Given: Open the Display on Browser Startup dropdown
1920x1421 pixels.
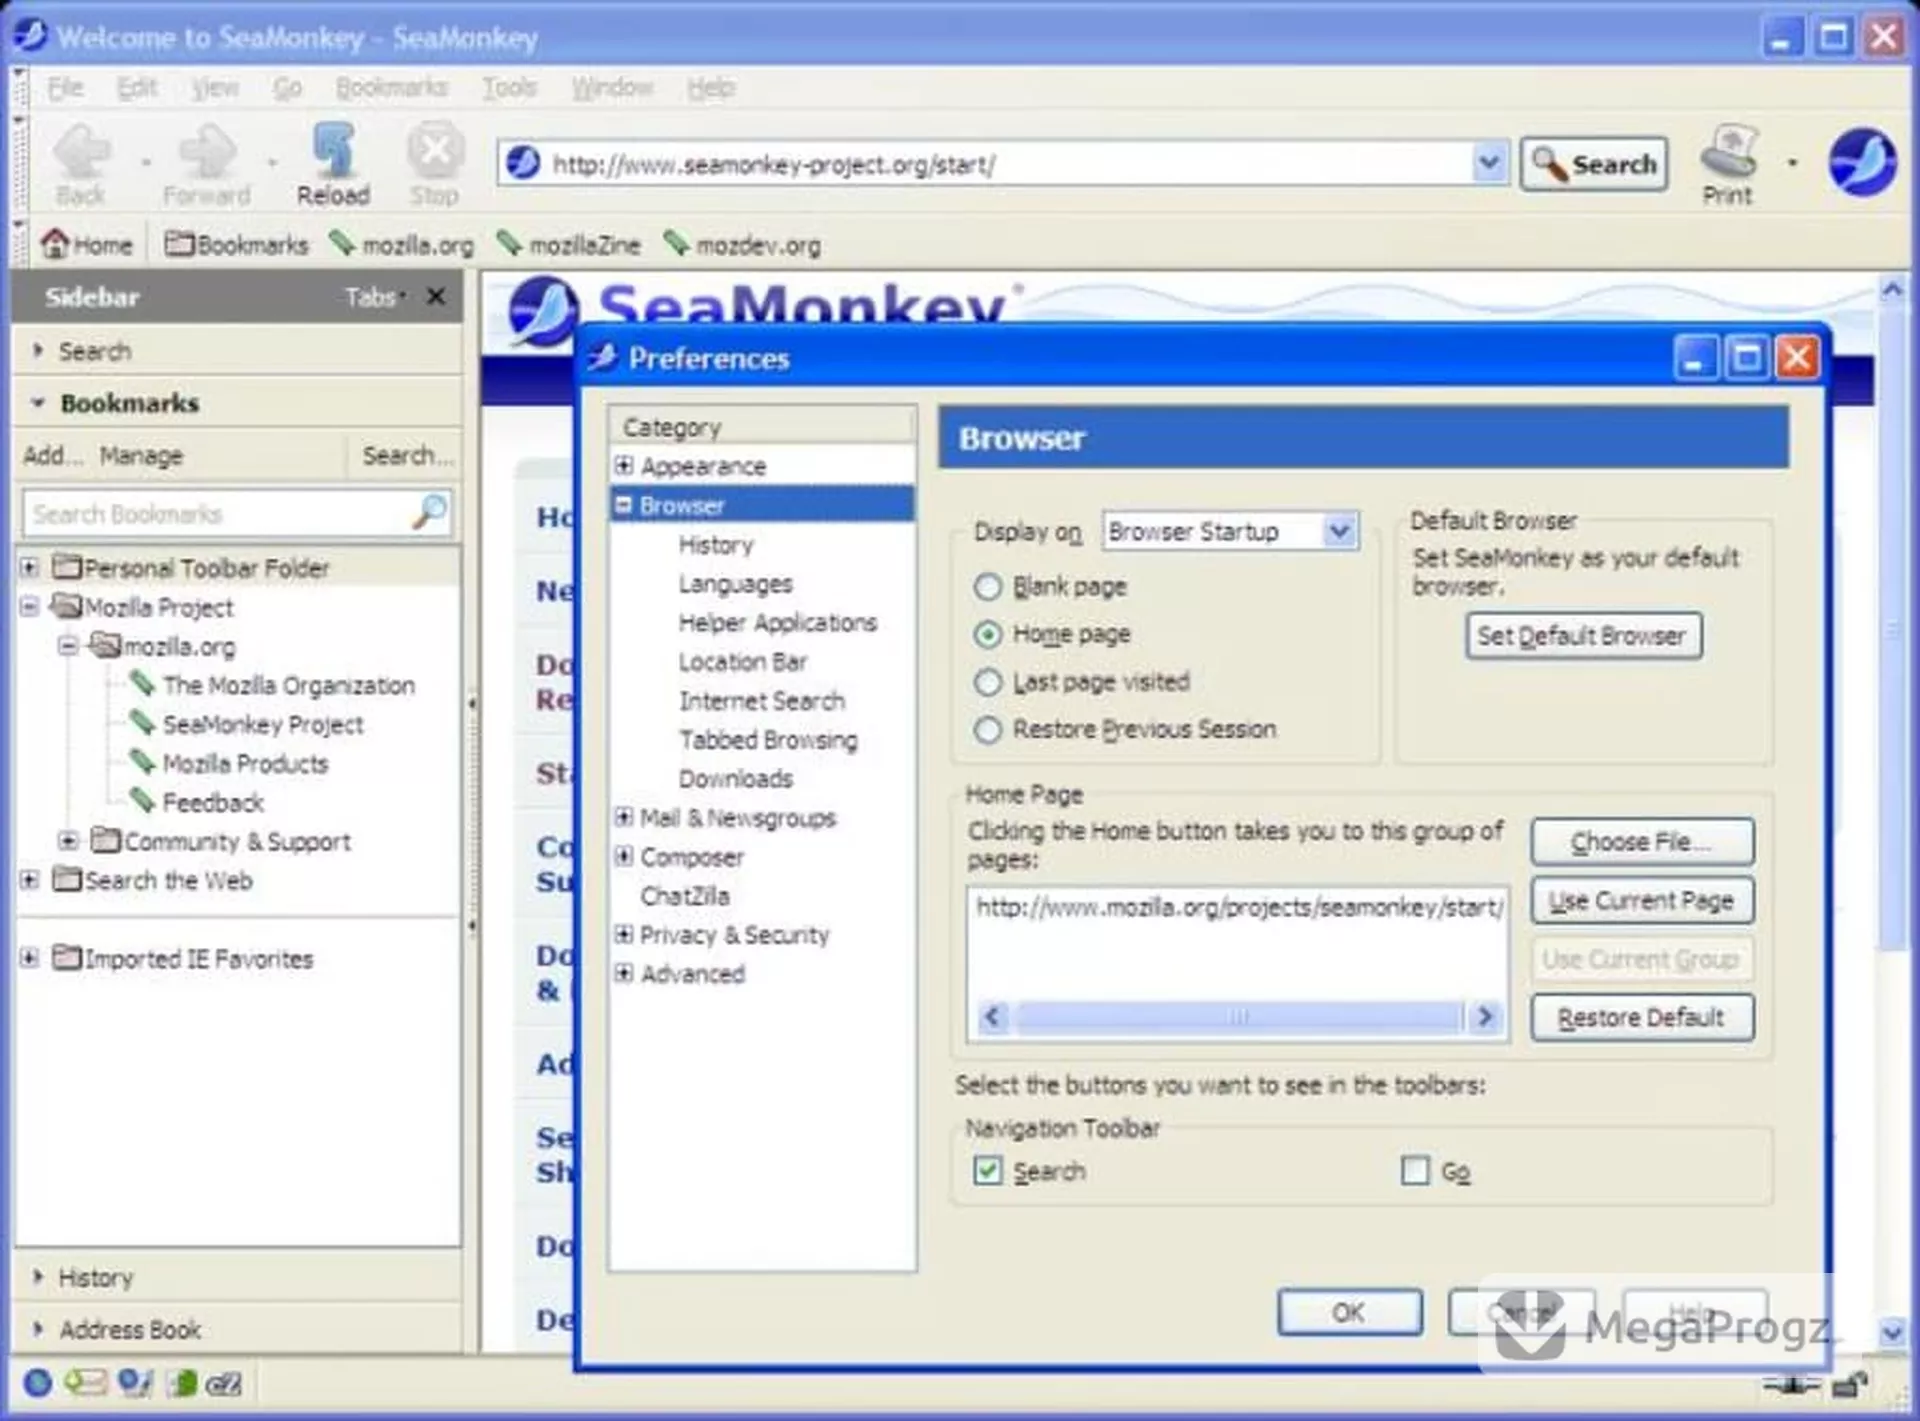Looking at the screenshot, I should 1230,531.
